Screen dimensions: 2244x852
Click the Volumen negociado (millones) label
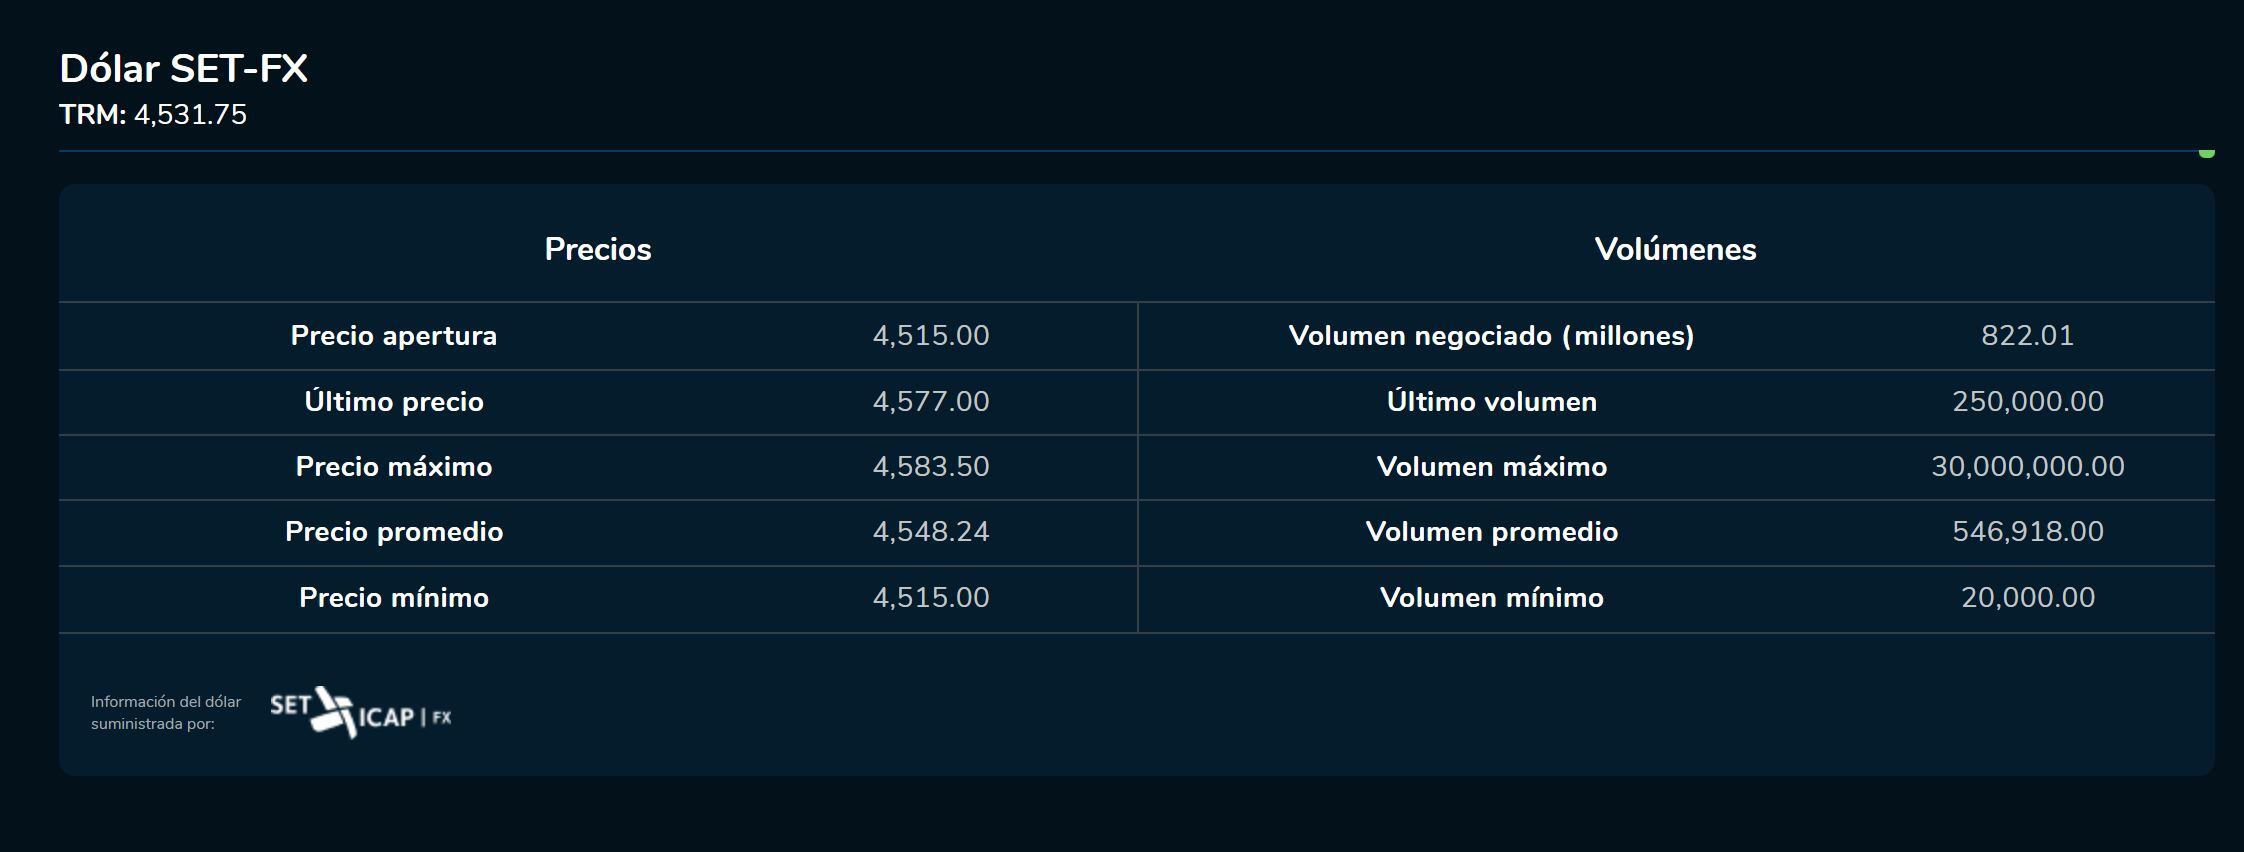coord(1491,336)
